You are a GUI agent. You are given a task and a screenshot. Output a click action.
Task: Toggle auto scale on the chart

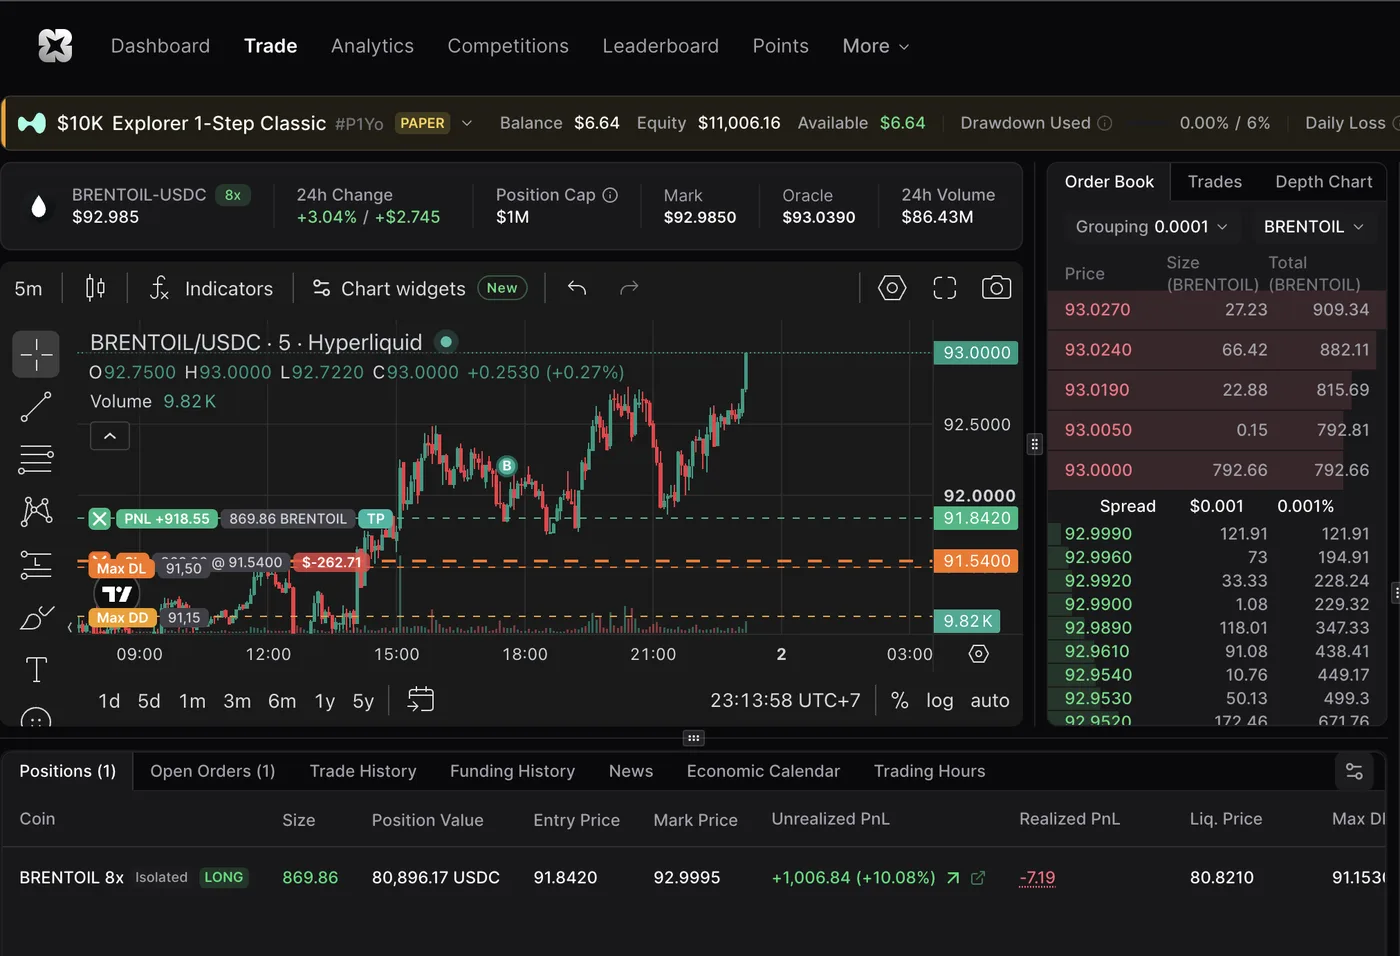pos(990,700)
